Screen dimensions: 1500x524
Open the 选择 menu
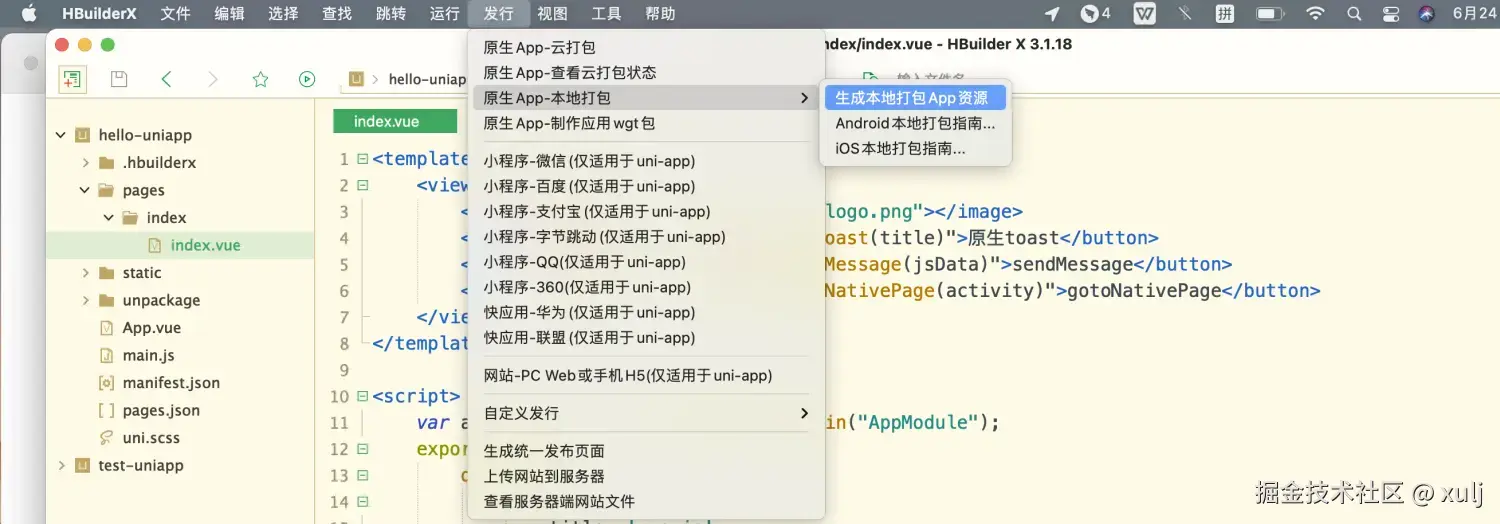tap(283, 13)
